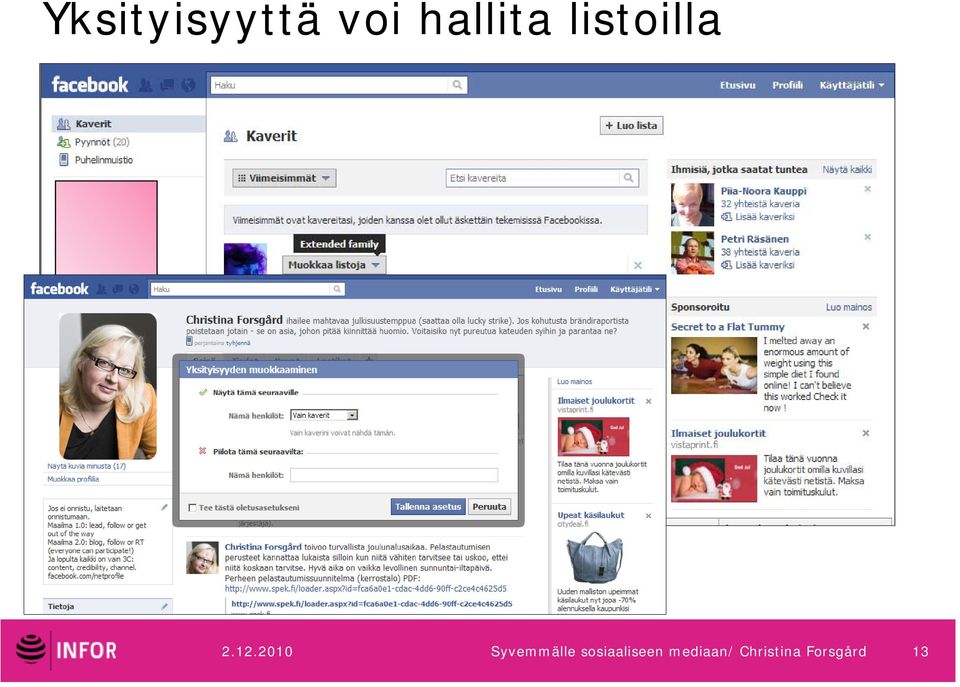Image resolution: width=960 pixels, height=687 pixels.
Task: Select Puhelinmuistio in sidebar
Action: 103,160
